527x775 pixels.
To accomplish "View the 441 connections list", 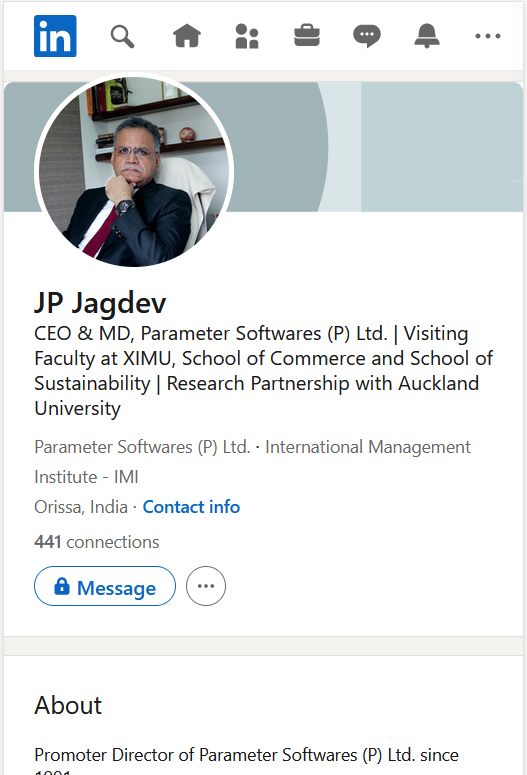I will pyautogui.click(x=96, y=542).
